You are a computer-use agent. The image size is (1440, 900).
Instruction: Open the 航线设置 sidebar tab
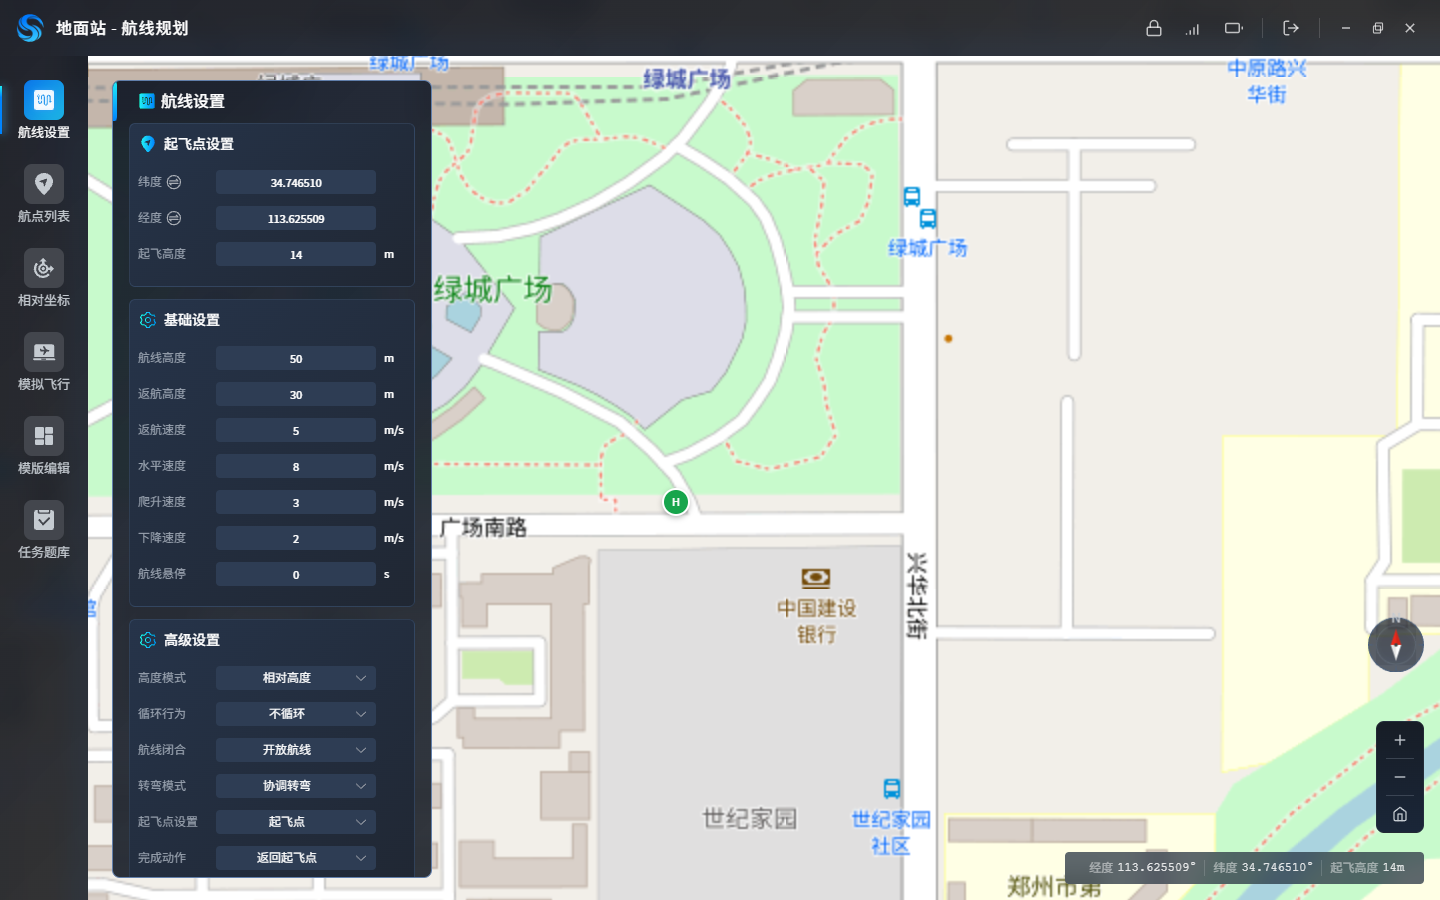(44, 110)
